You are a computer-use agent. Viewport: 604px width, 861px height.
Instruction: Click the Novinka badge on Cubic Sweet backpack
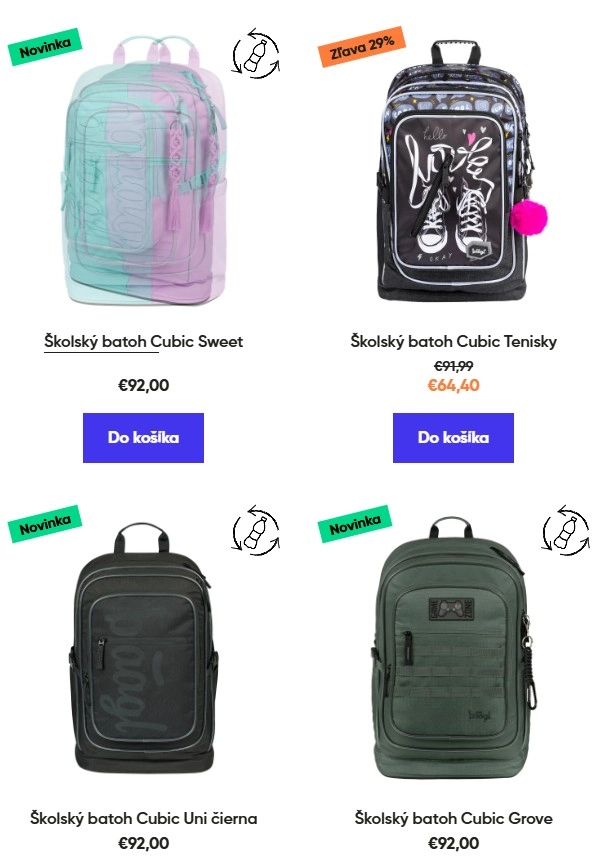[45, 47]
